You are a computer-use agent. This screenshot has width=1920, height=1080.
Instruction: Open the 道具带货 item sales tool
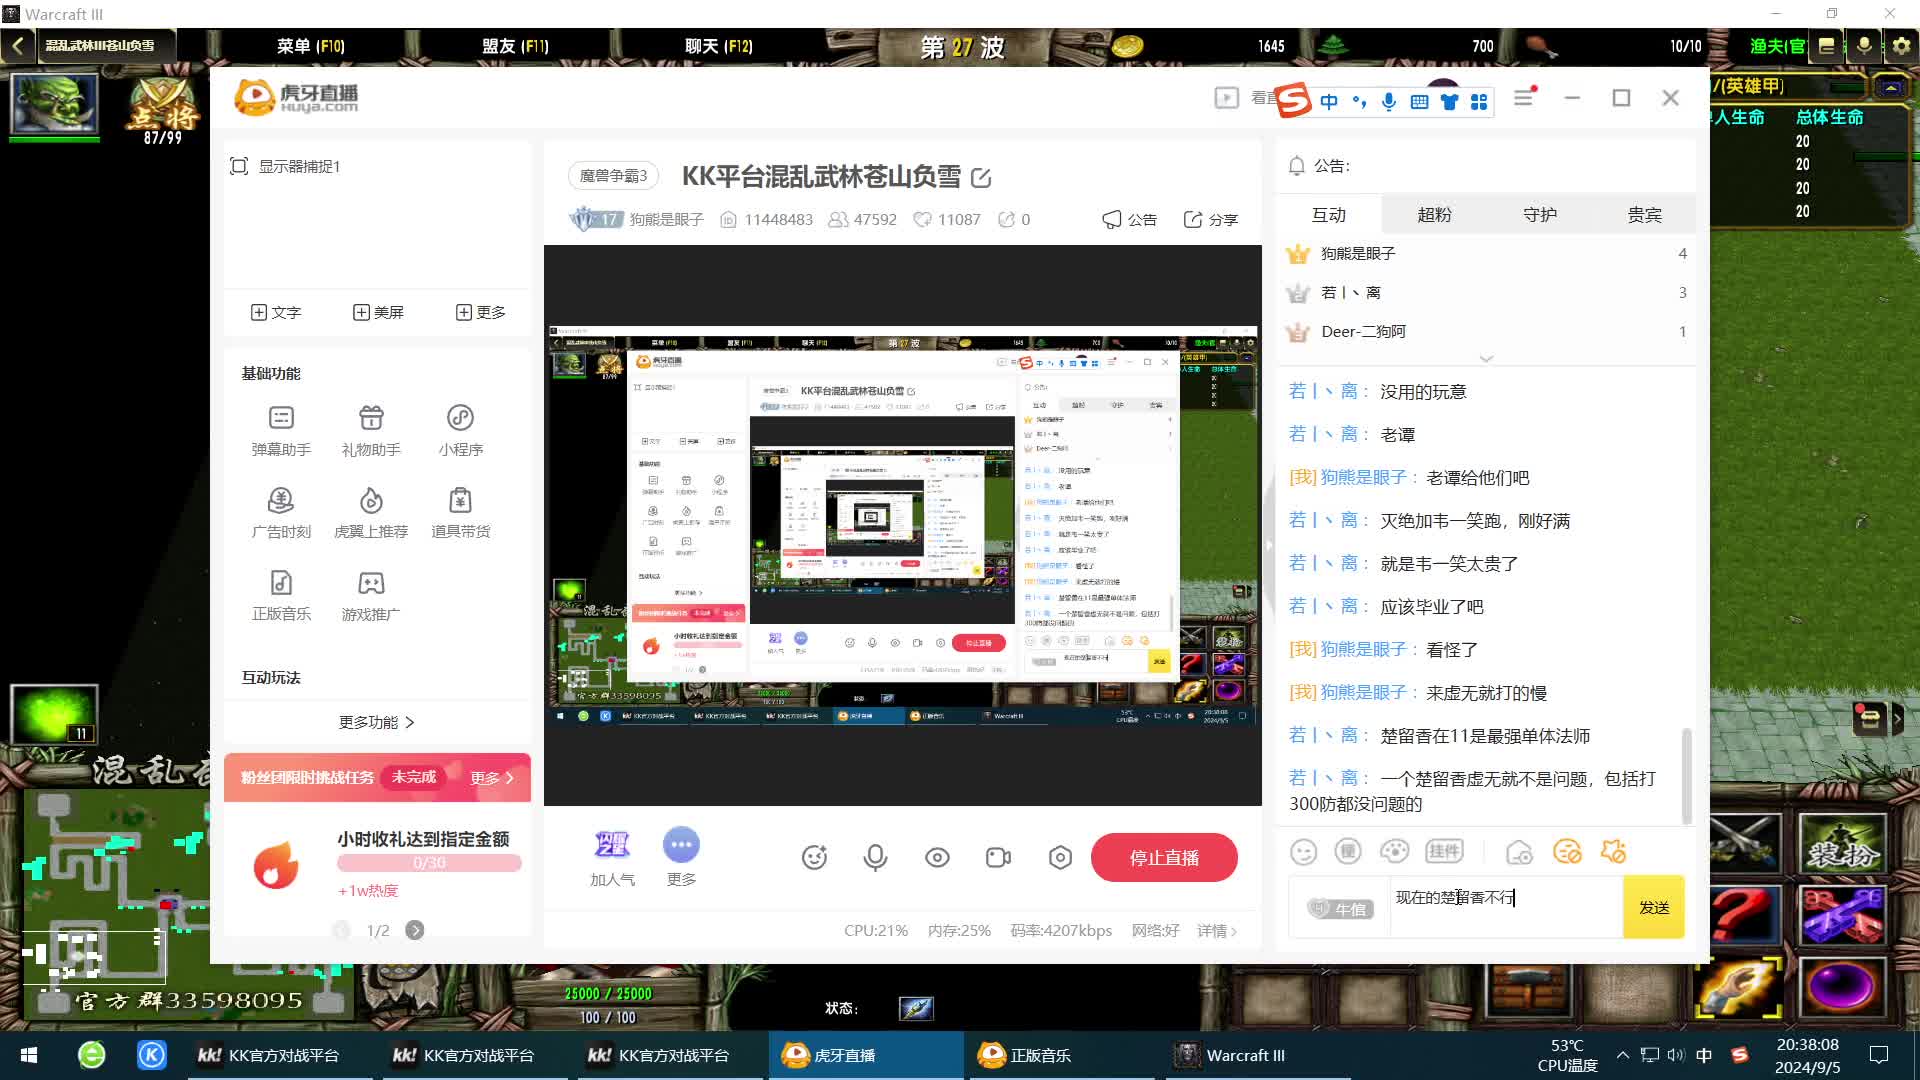460,513
